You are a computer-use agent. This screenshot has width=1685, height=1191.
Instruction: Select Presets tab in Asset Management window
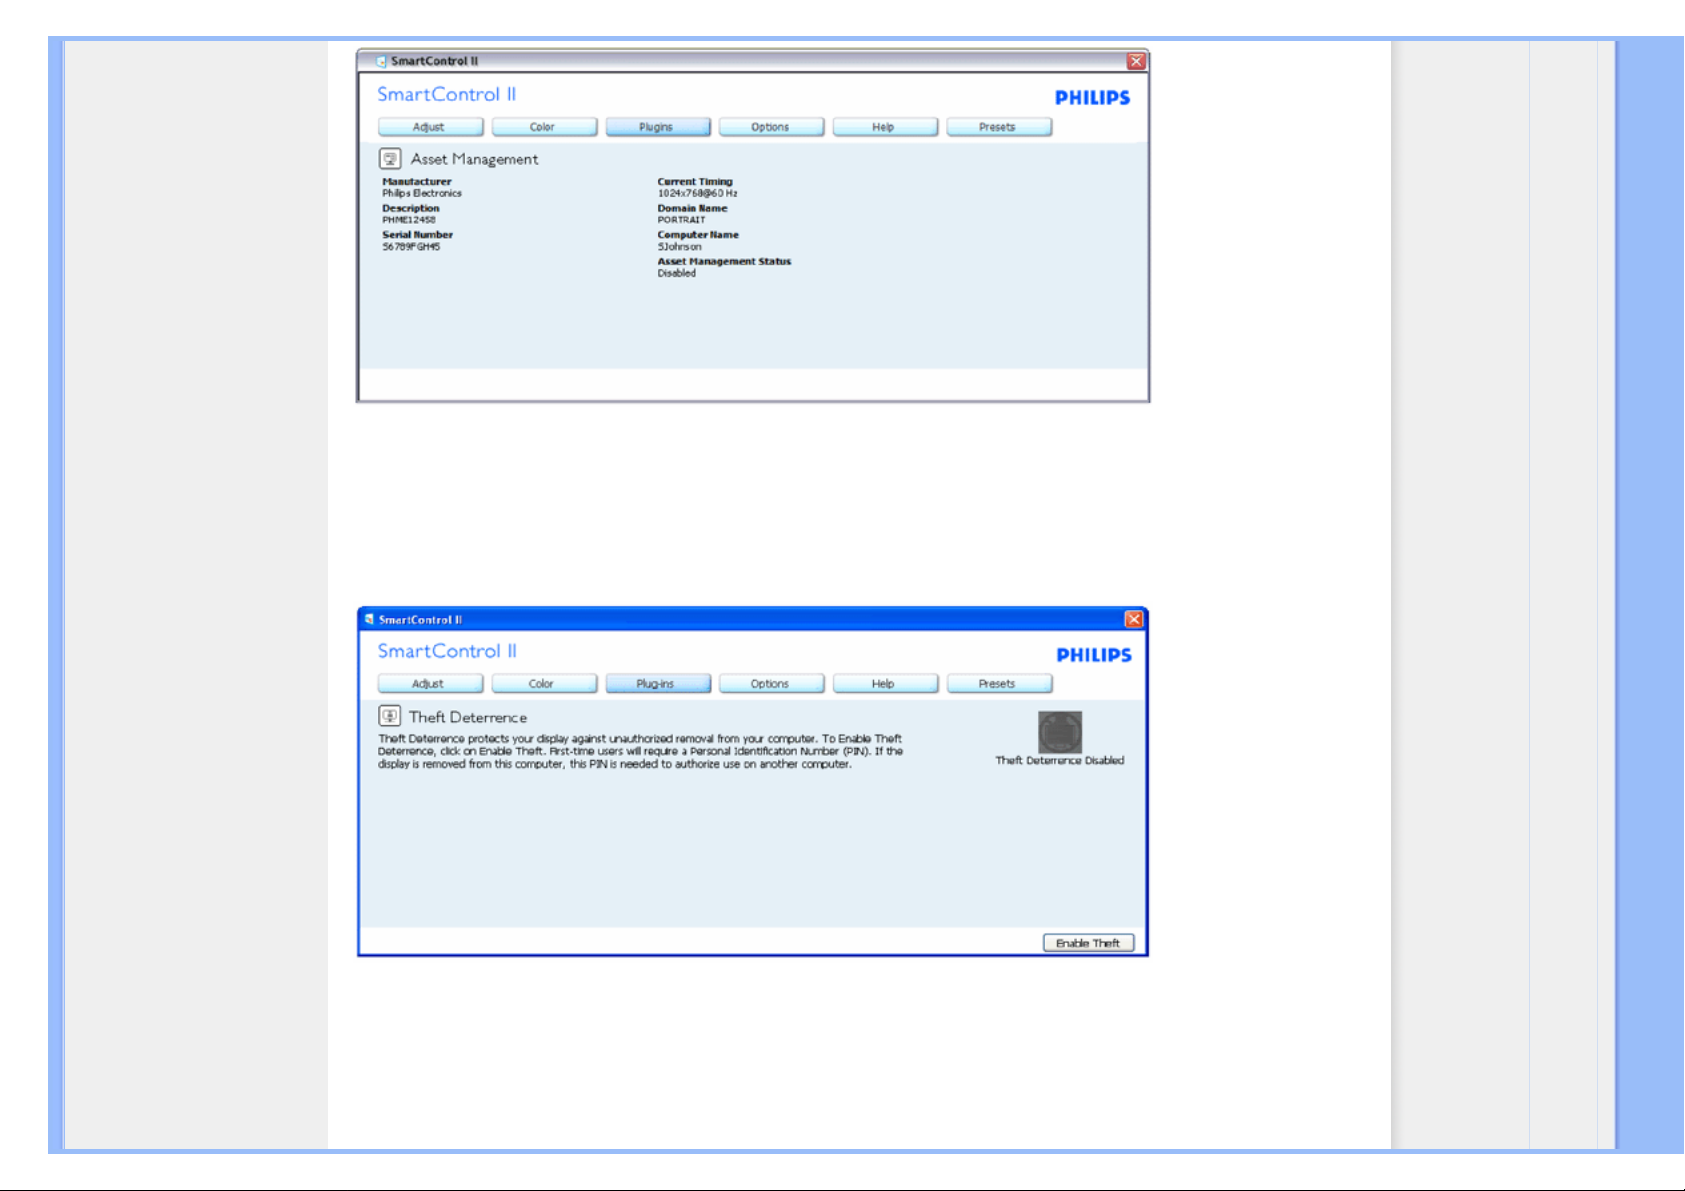998,127
